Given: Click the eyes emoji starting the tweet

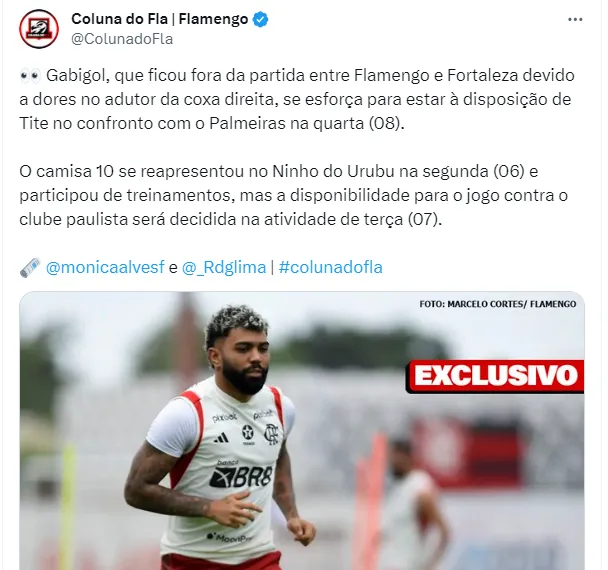Looking at the screenshot, I should click(30, 76).
